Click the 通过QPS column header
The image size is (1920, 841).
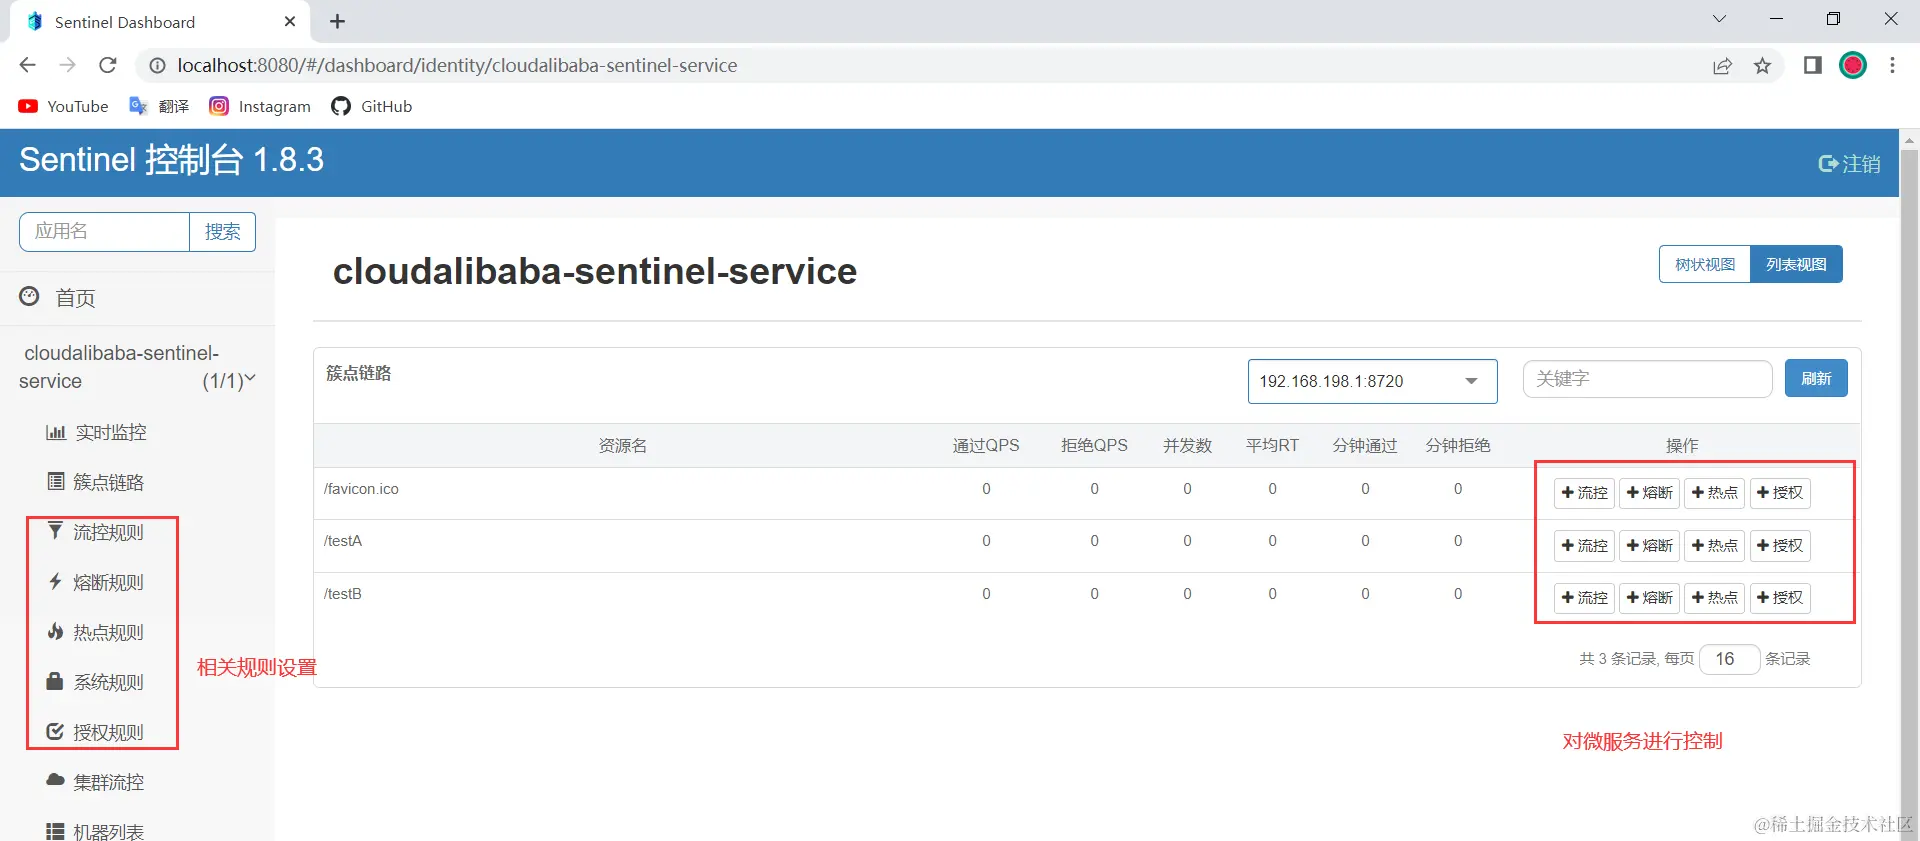(x=986, y=446)
